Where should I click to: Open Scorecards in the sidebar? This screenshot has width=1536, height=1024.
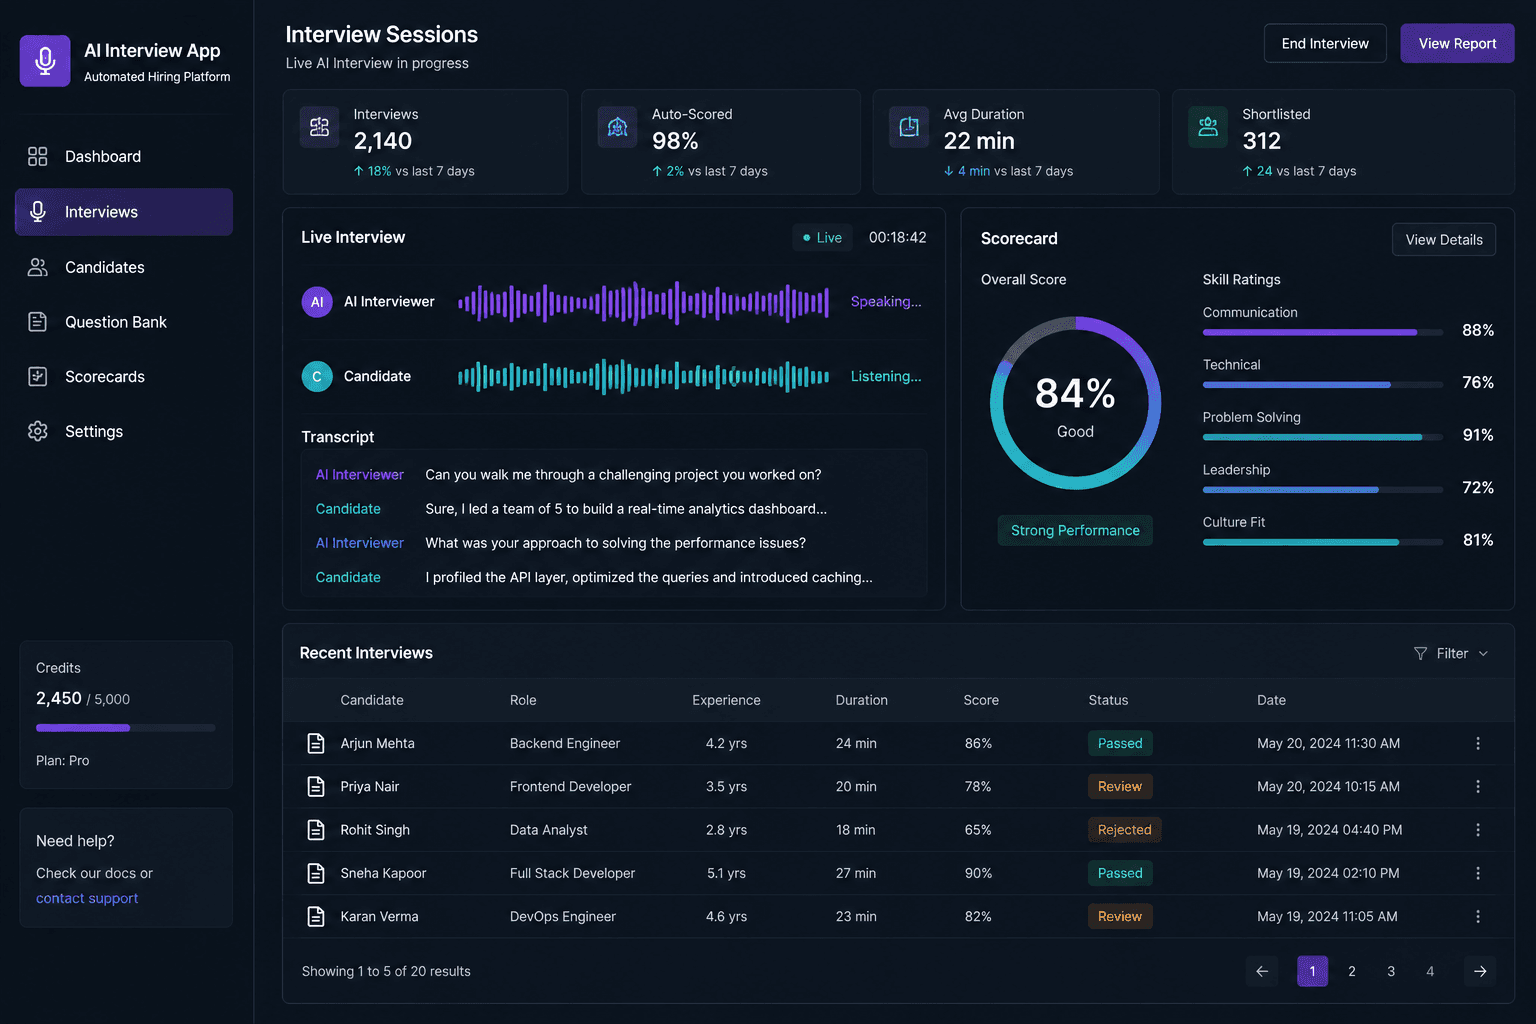coord(124,377)
